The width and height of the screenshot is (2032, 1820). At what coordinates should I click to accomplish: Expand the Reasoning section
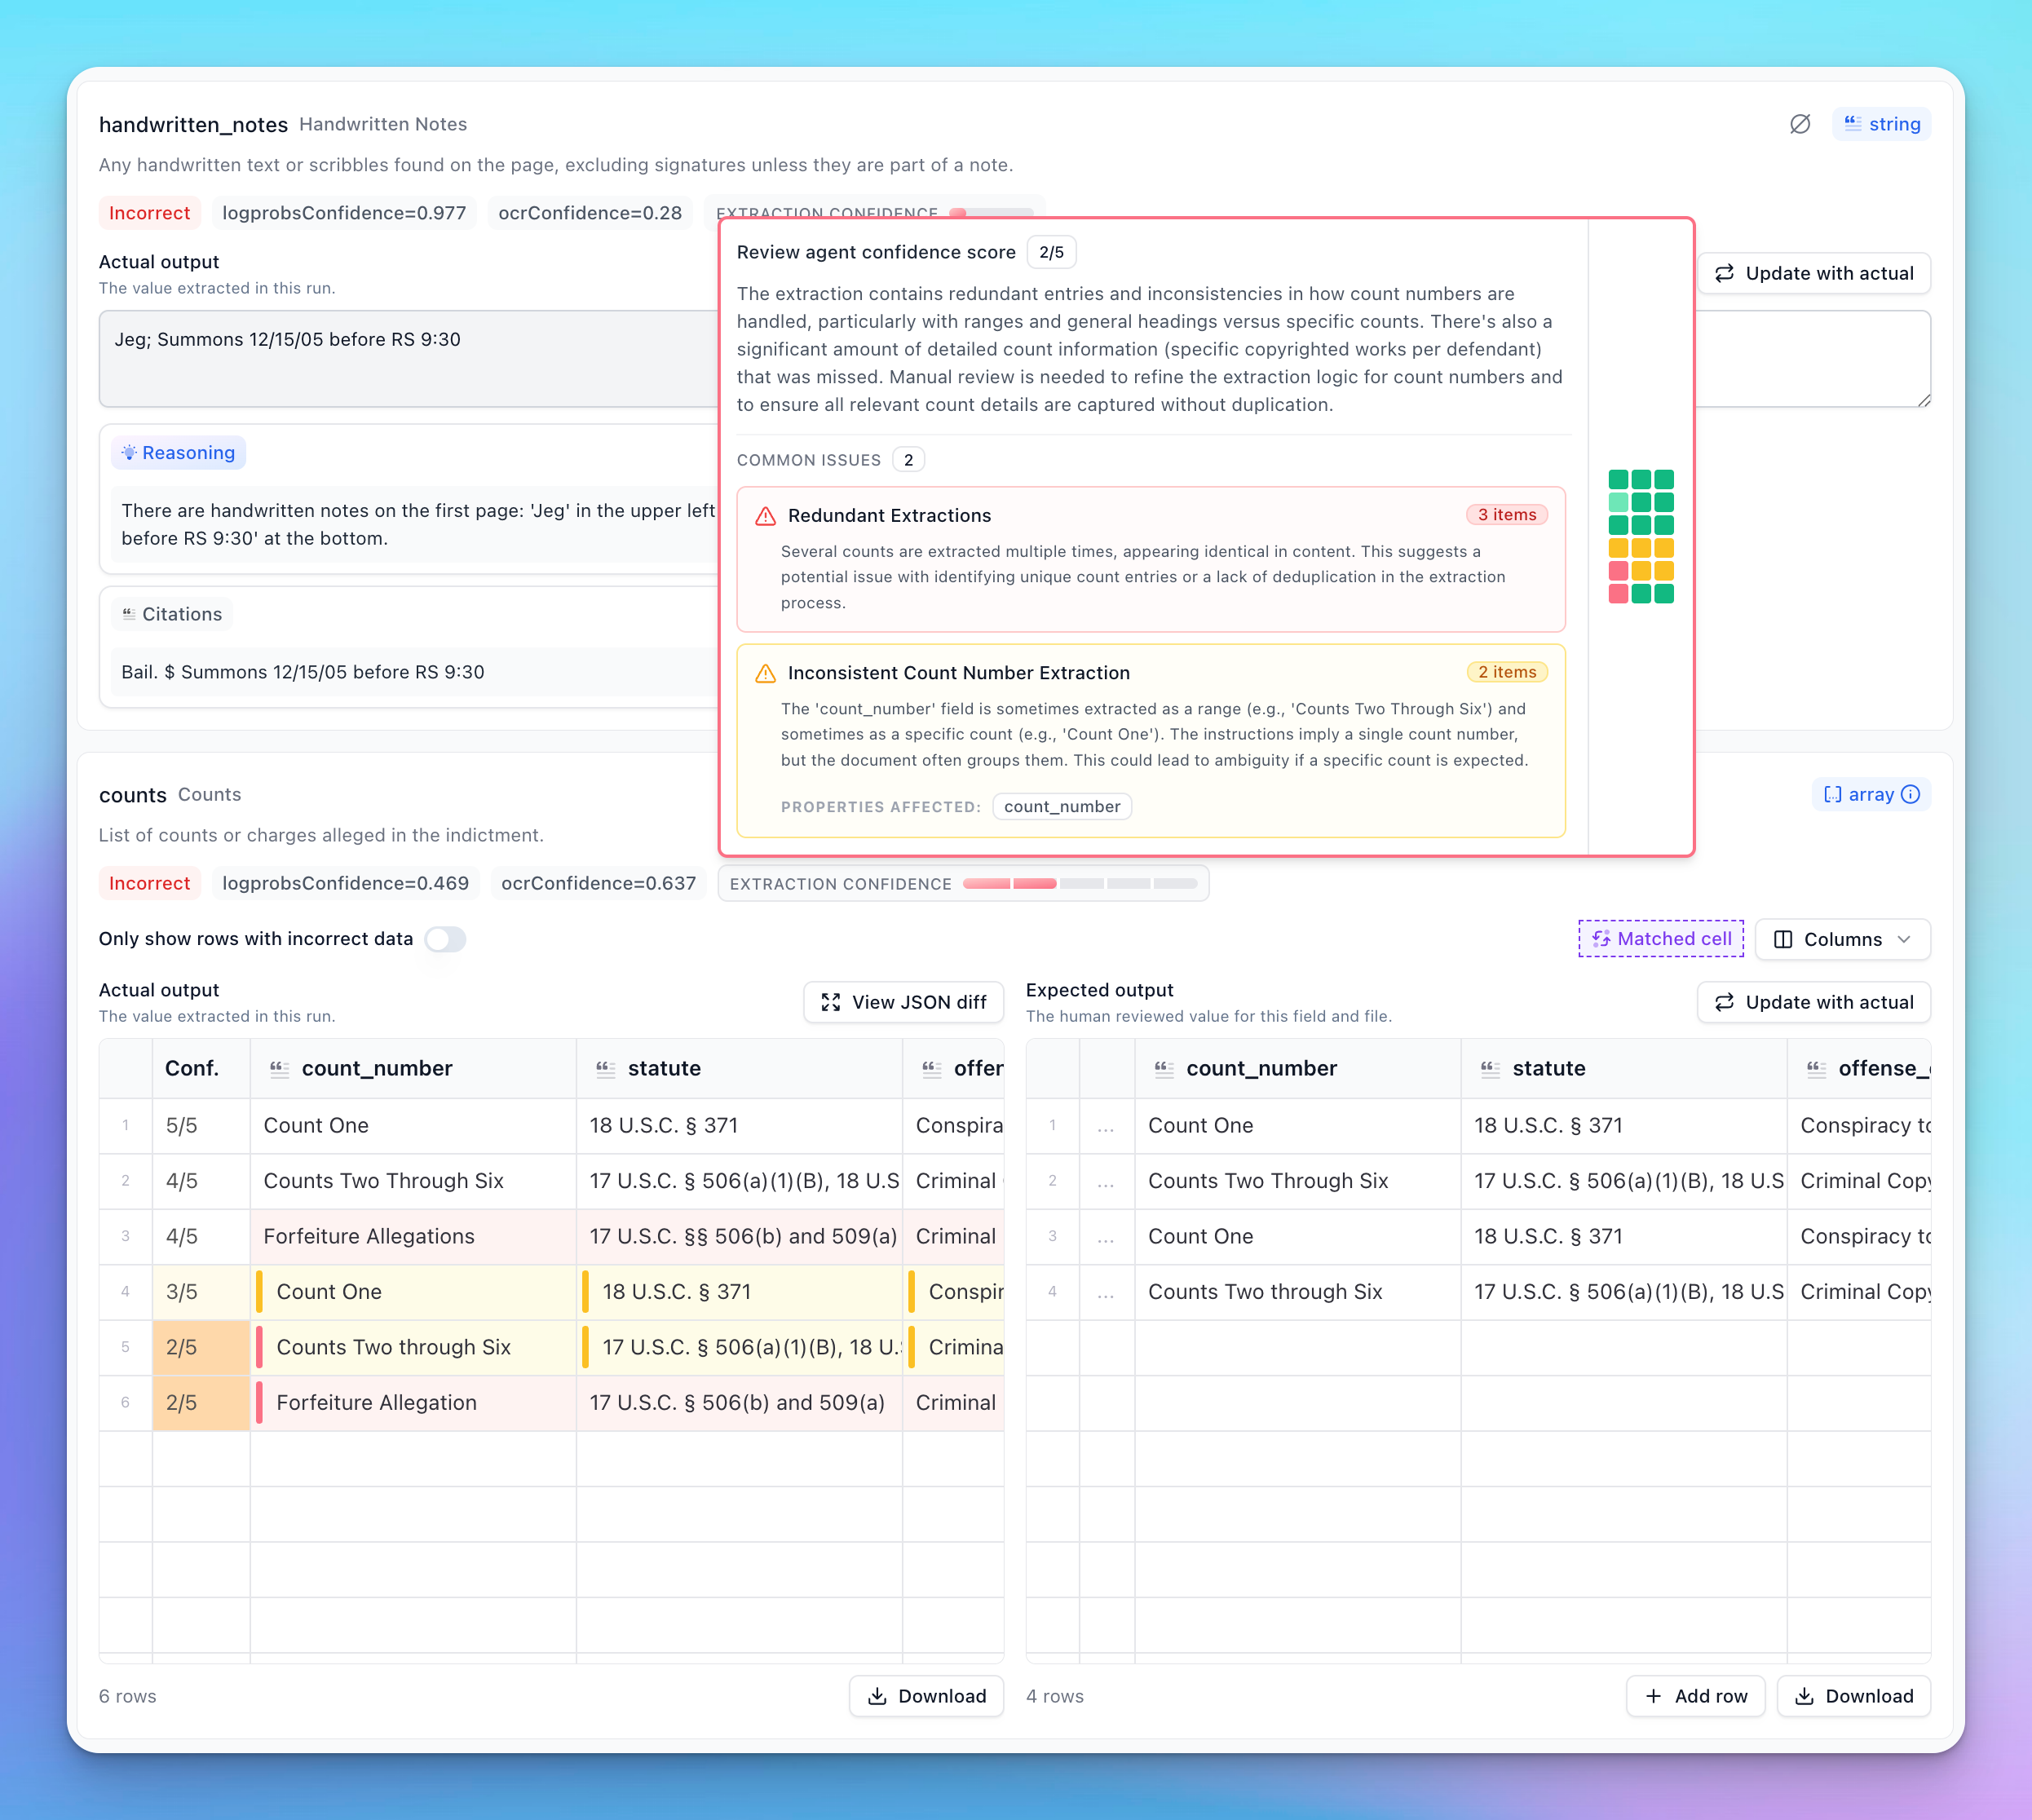179,453
